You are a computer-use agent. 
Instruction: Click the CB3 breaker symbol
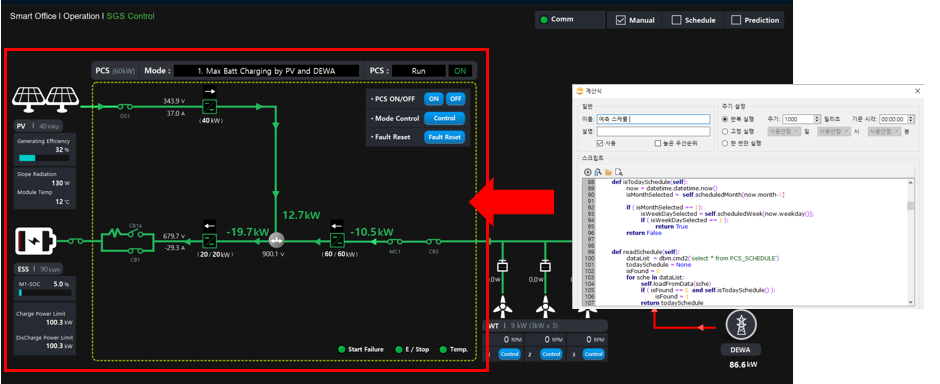433,241
